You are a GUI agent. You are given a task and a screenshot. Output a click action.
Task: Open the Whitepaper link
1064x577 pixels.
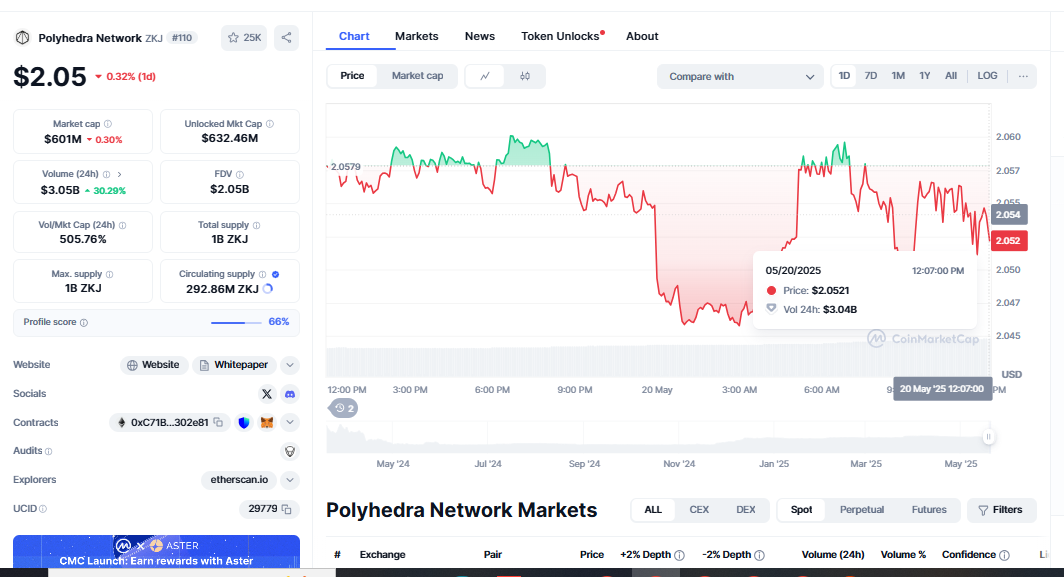(x=234, y=365)
